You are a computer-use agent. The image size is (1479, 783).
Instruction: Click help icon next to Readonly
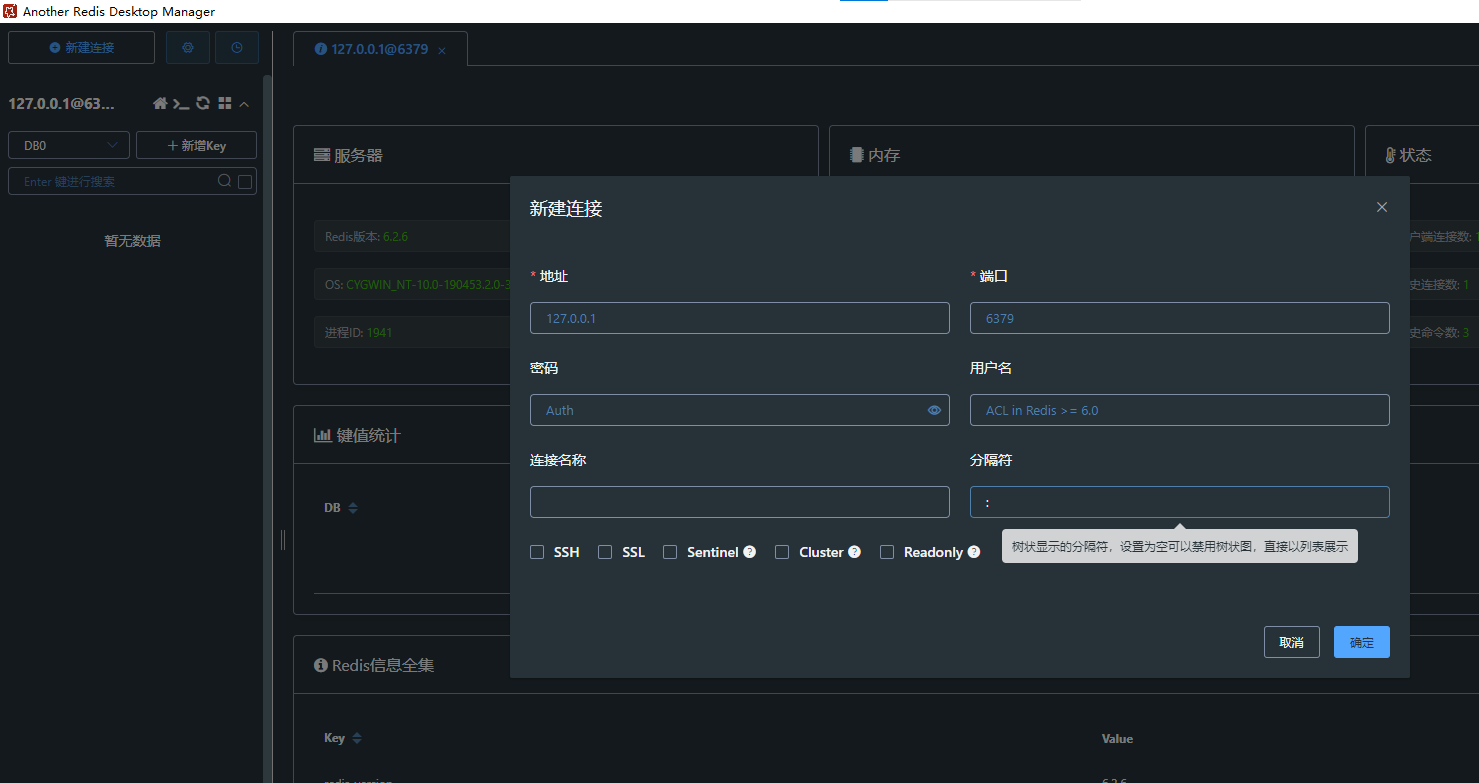974,552
